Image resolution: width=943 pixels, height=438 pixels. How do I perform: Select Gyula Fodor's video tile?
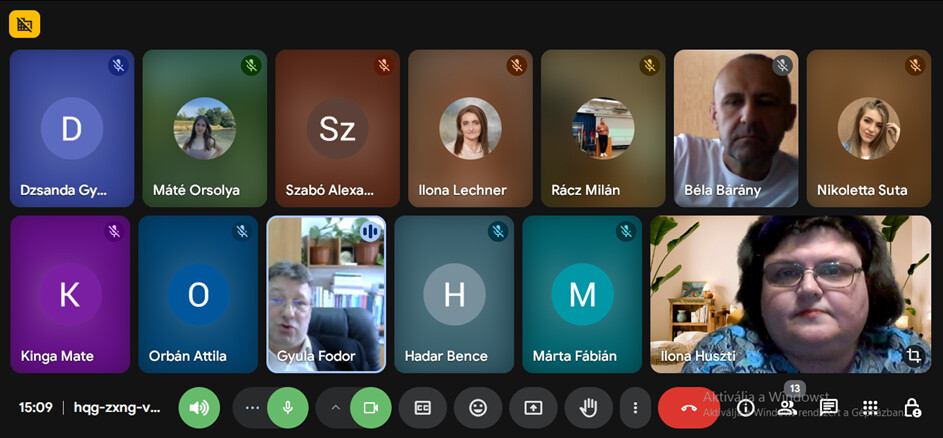point(326,294)
